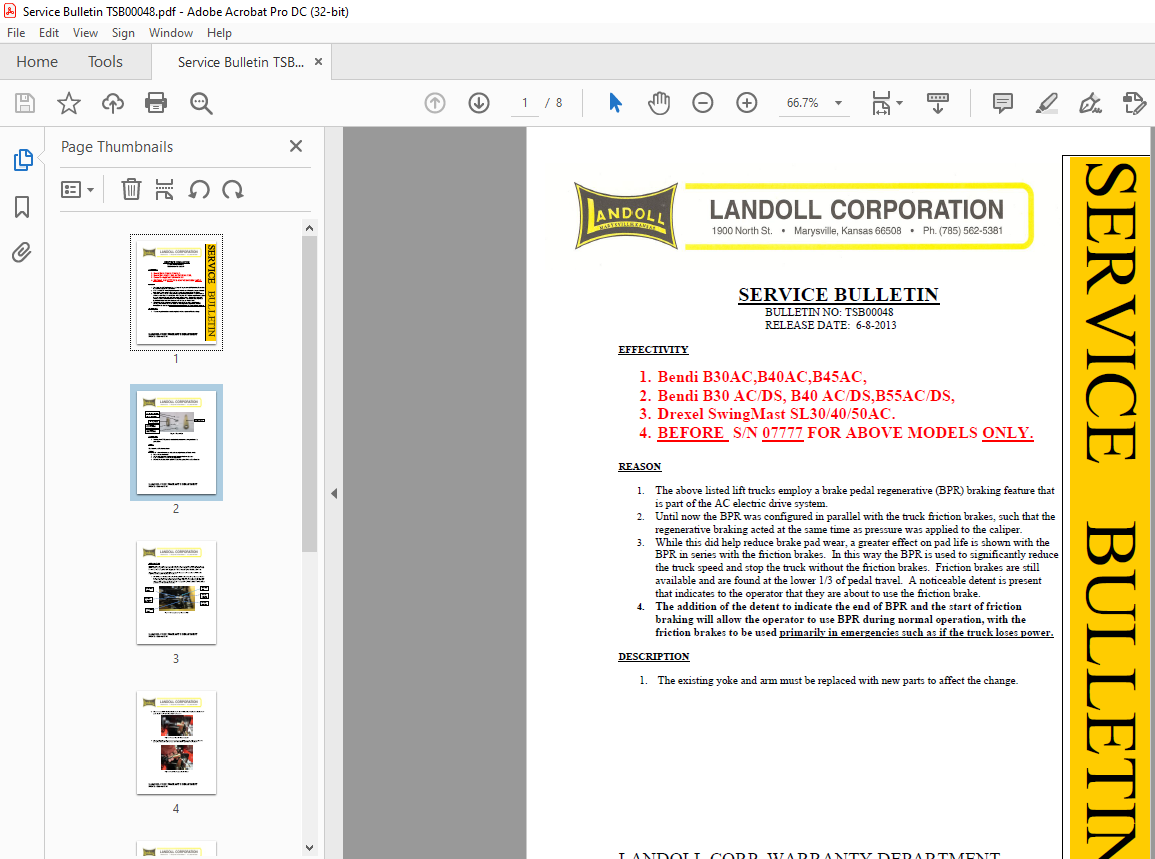Go to previous page with up arrow
This screenshot has height=859, width=1155.
(435, 103)
